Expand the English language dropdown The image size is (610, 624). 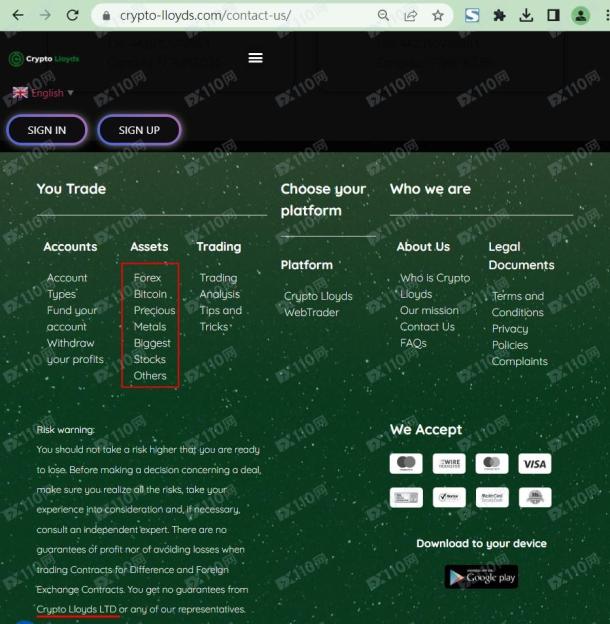coord(52,93)
